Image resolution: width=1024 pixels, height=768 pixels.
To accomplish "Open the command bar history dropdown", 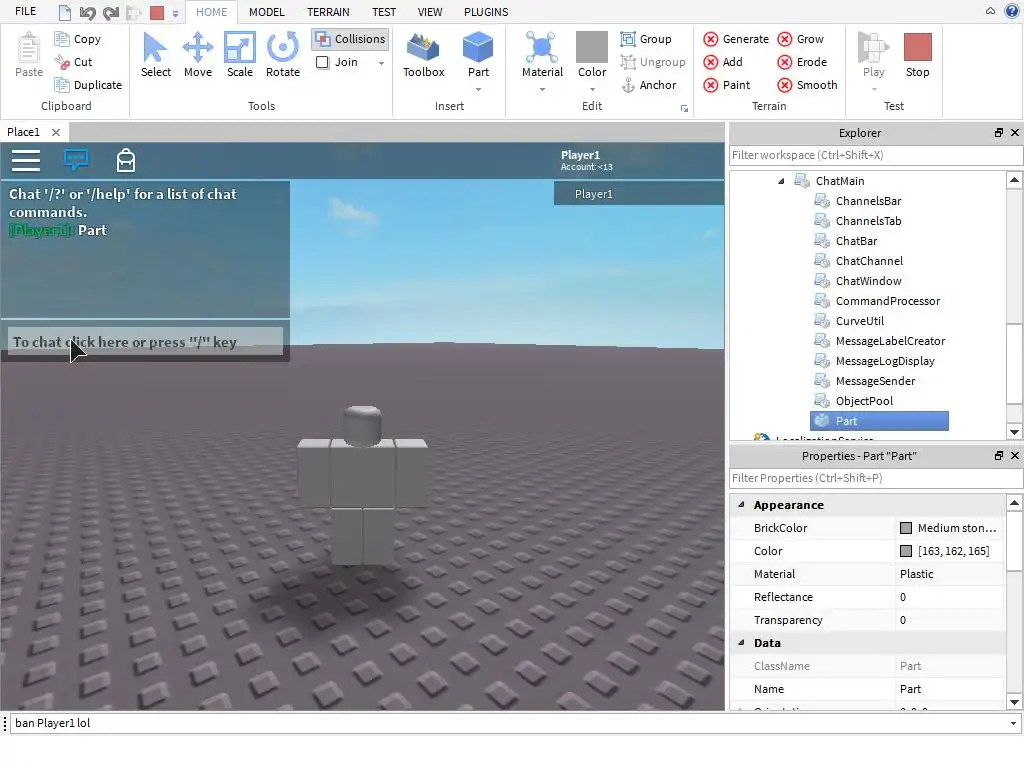I will [x=1013, y=724].
